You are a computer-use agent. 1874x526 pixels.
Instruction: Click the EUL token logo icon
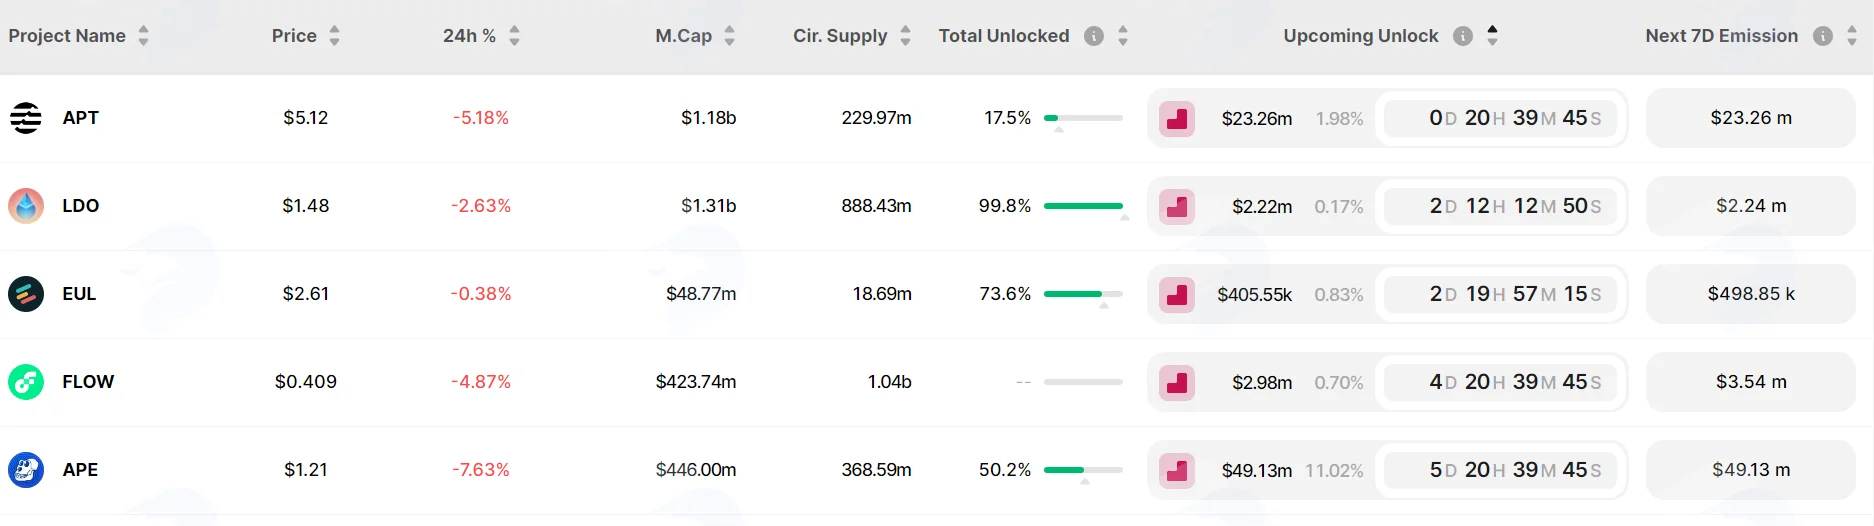(x=26, y=294)
